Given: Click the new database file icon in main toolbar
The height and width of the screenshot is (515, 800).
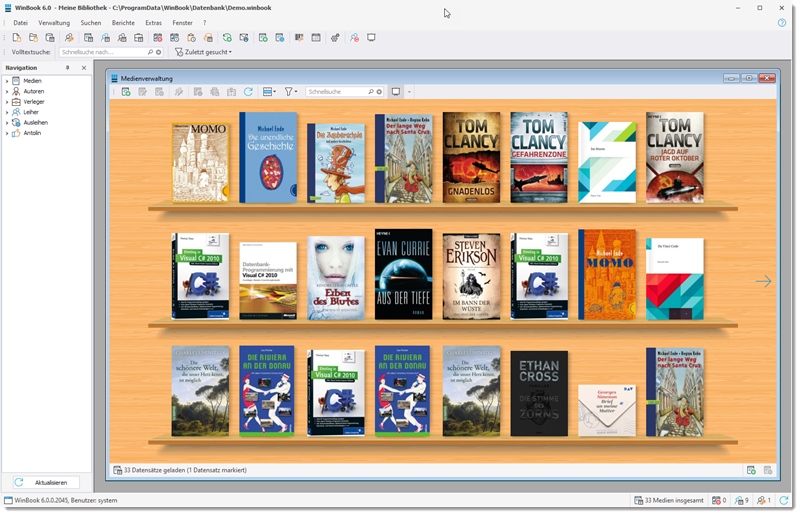Looking at the screenshot, I should point(17,38).
